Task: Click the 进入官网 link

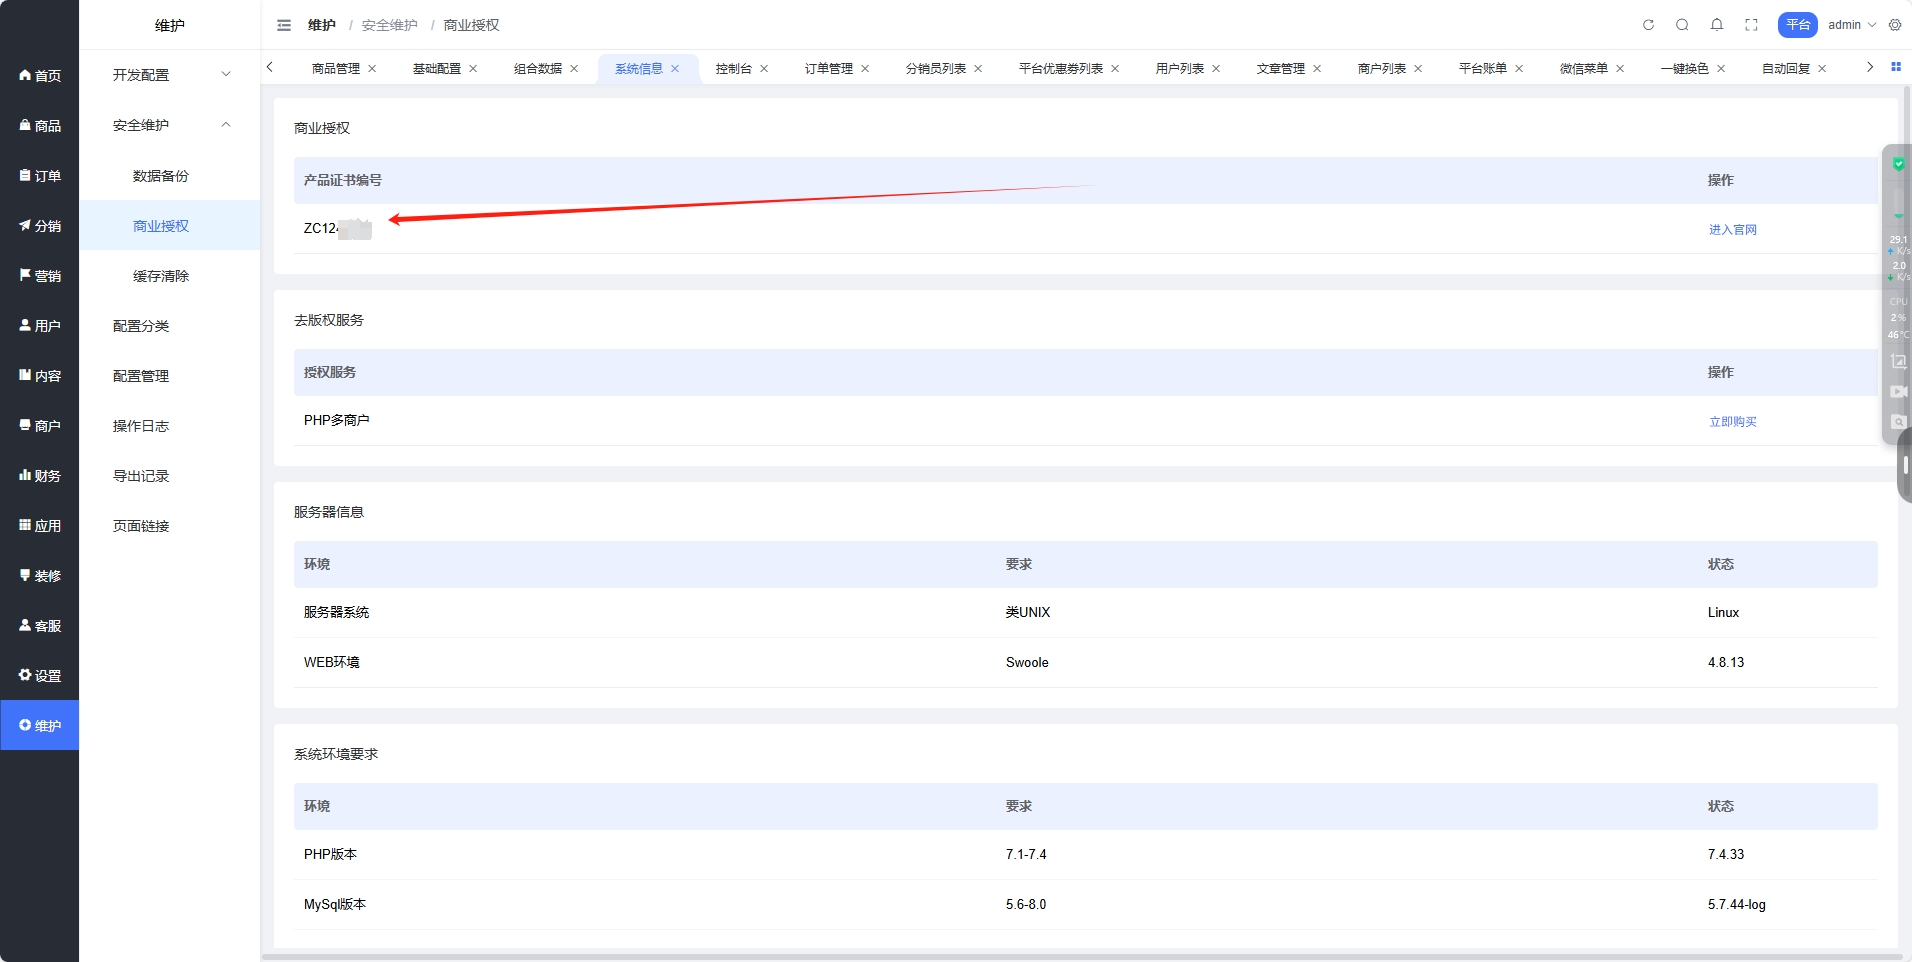Action: pos(1732,230)
